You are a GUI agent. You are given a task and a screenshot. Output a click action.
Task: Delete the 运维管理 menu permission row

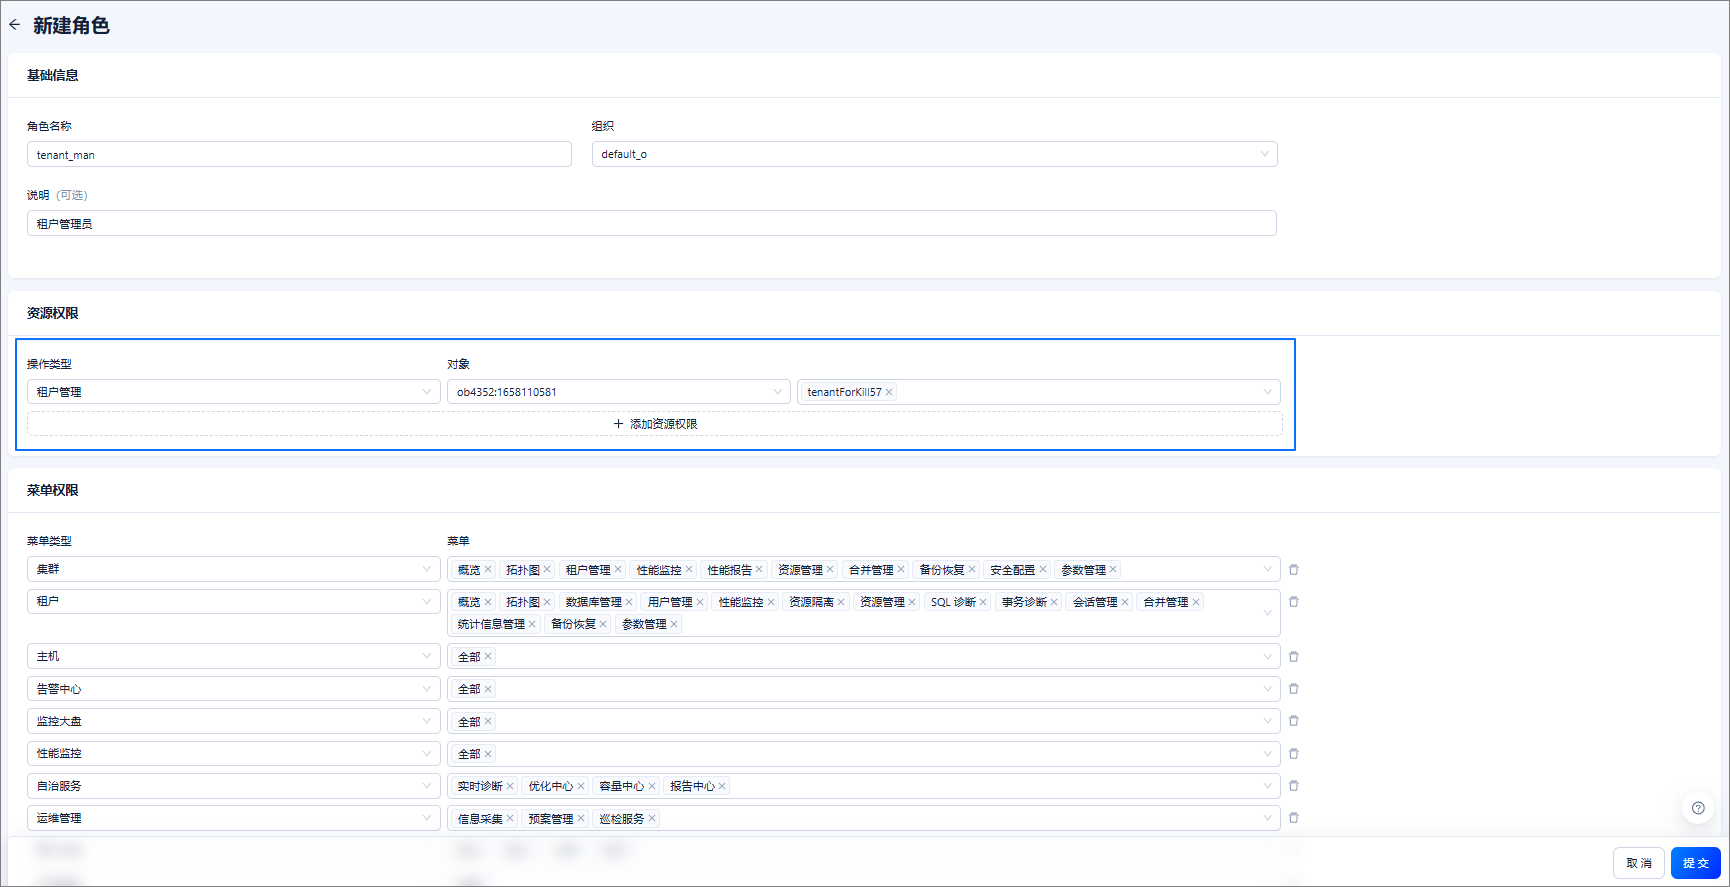1293,817
